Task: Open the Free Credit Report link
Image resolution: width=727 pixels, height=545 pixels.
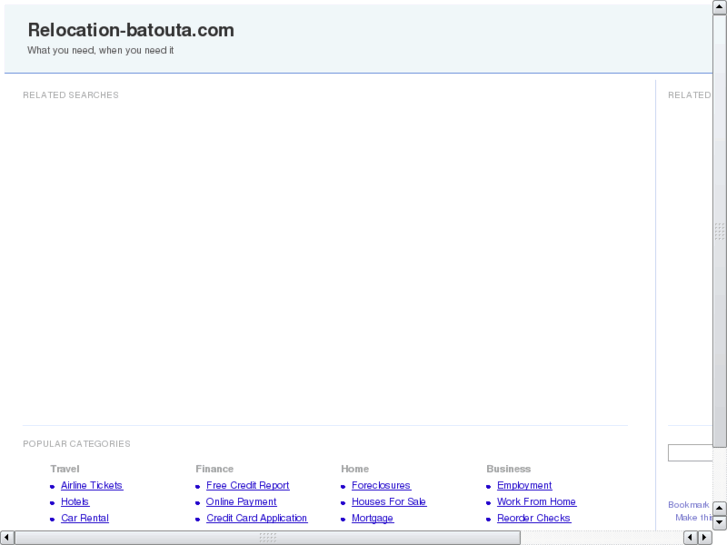Action: click(248, 485)
